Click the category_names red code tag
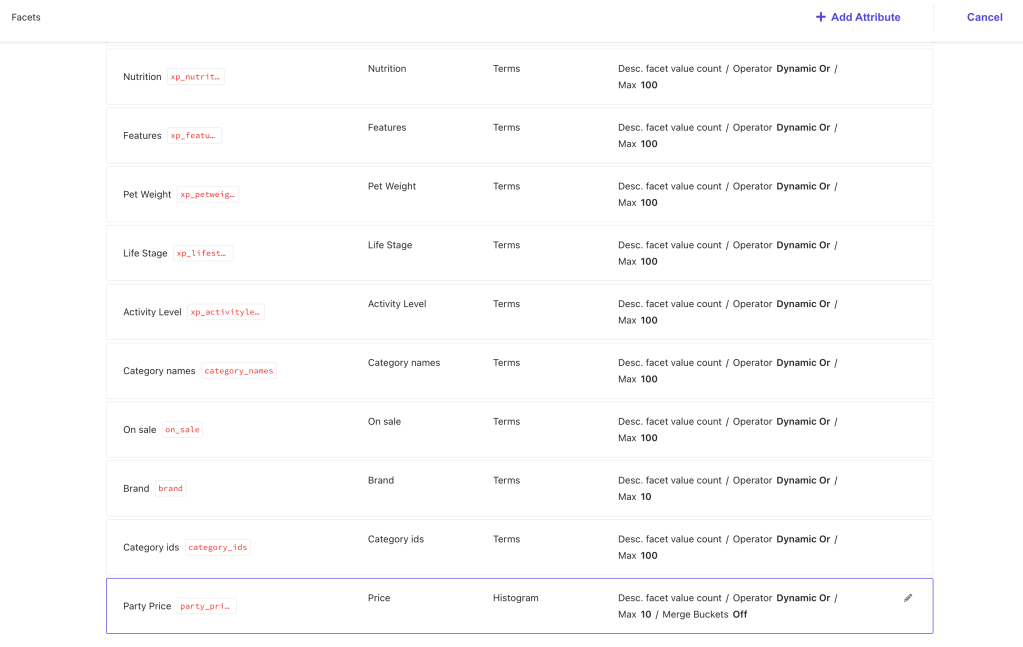The image size is (1023, 647). click(x=239, y=371)
